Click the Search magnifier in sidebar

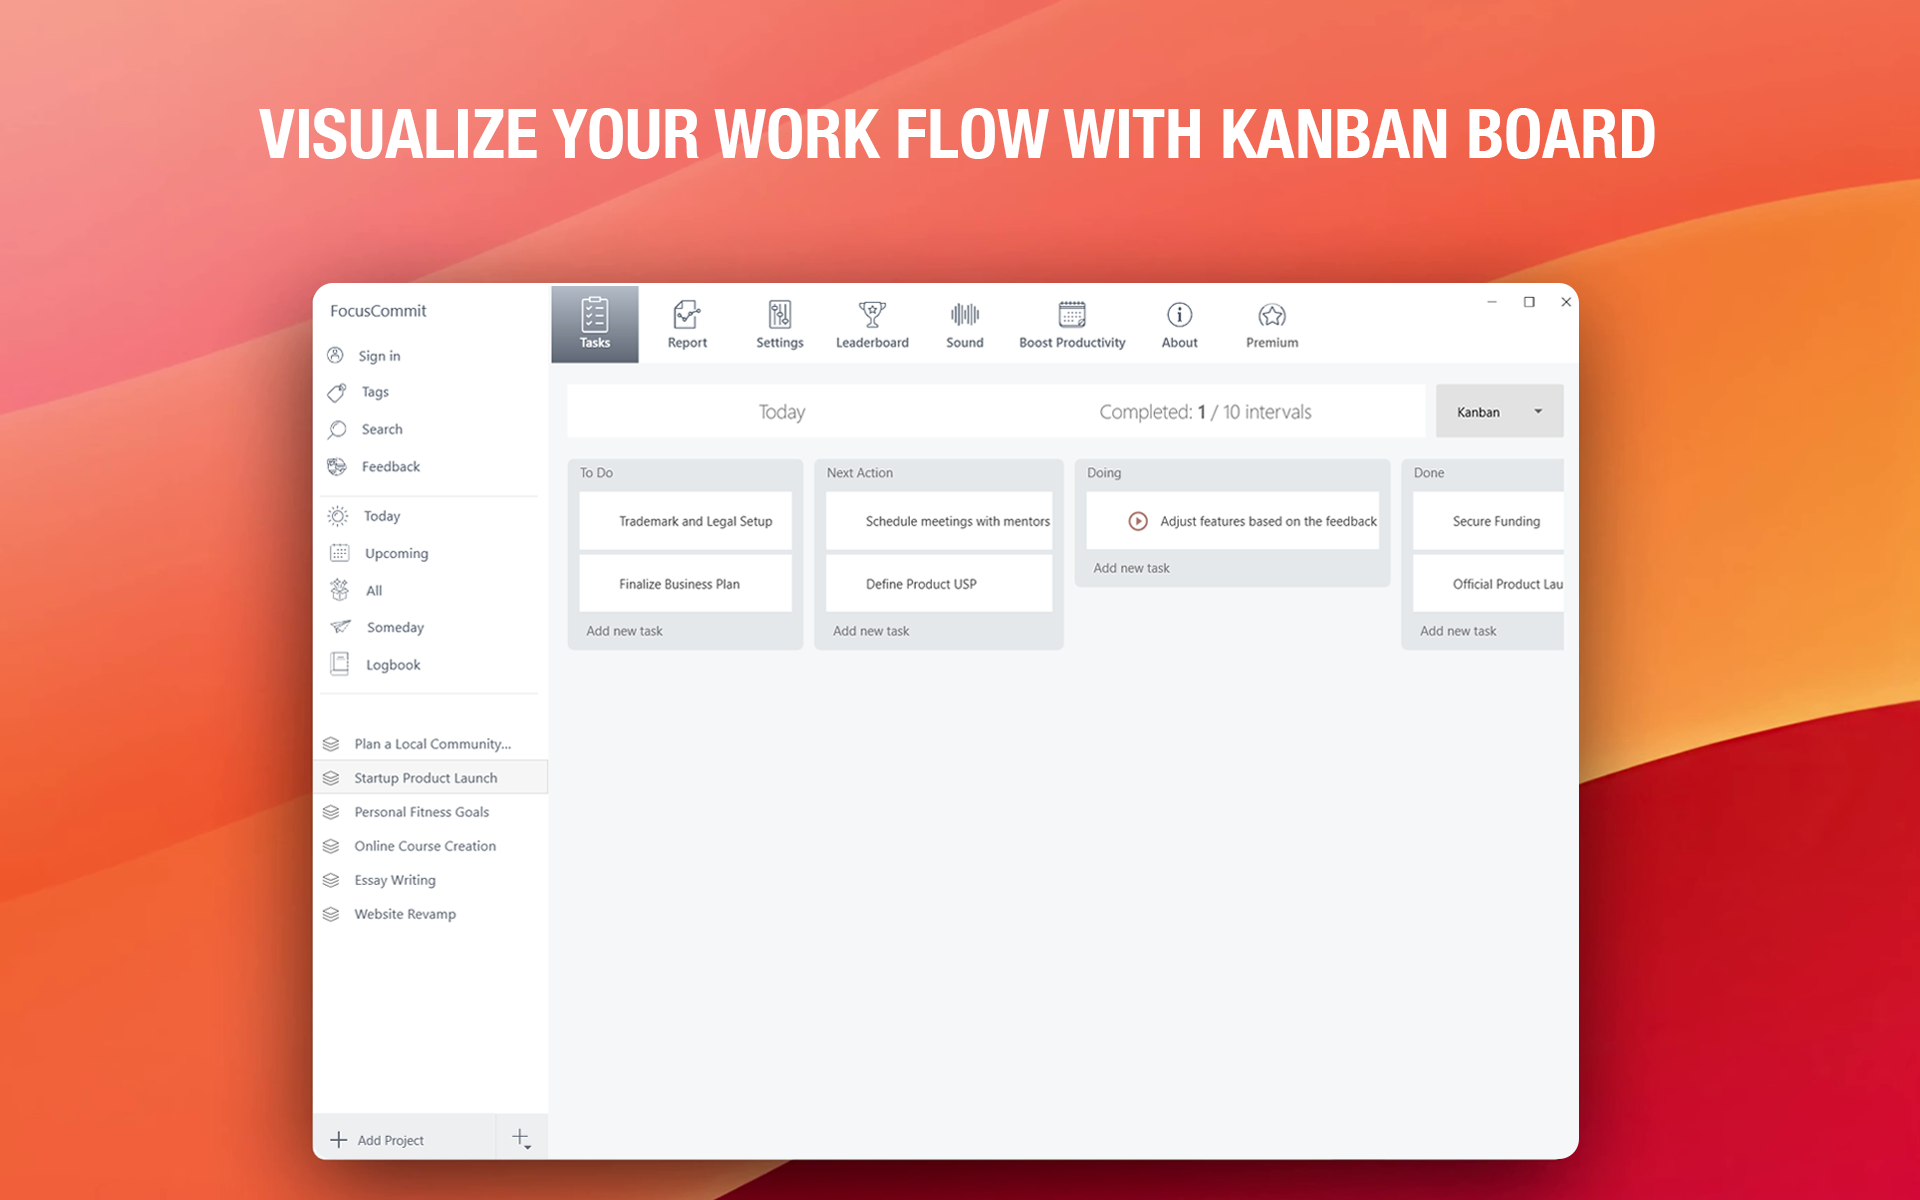pyautogui.click(x=337, y=429)
